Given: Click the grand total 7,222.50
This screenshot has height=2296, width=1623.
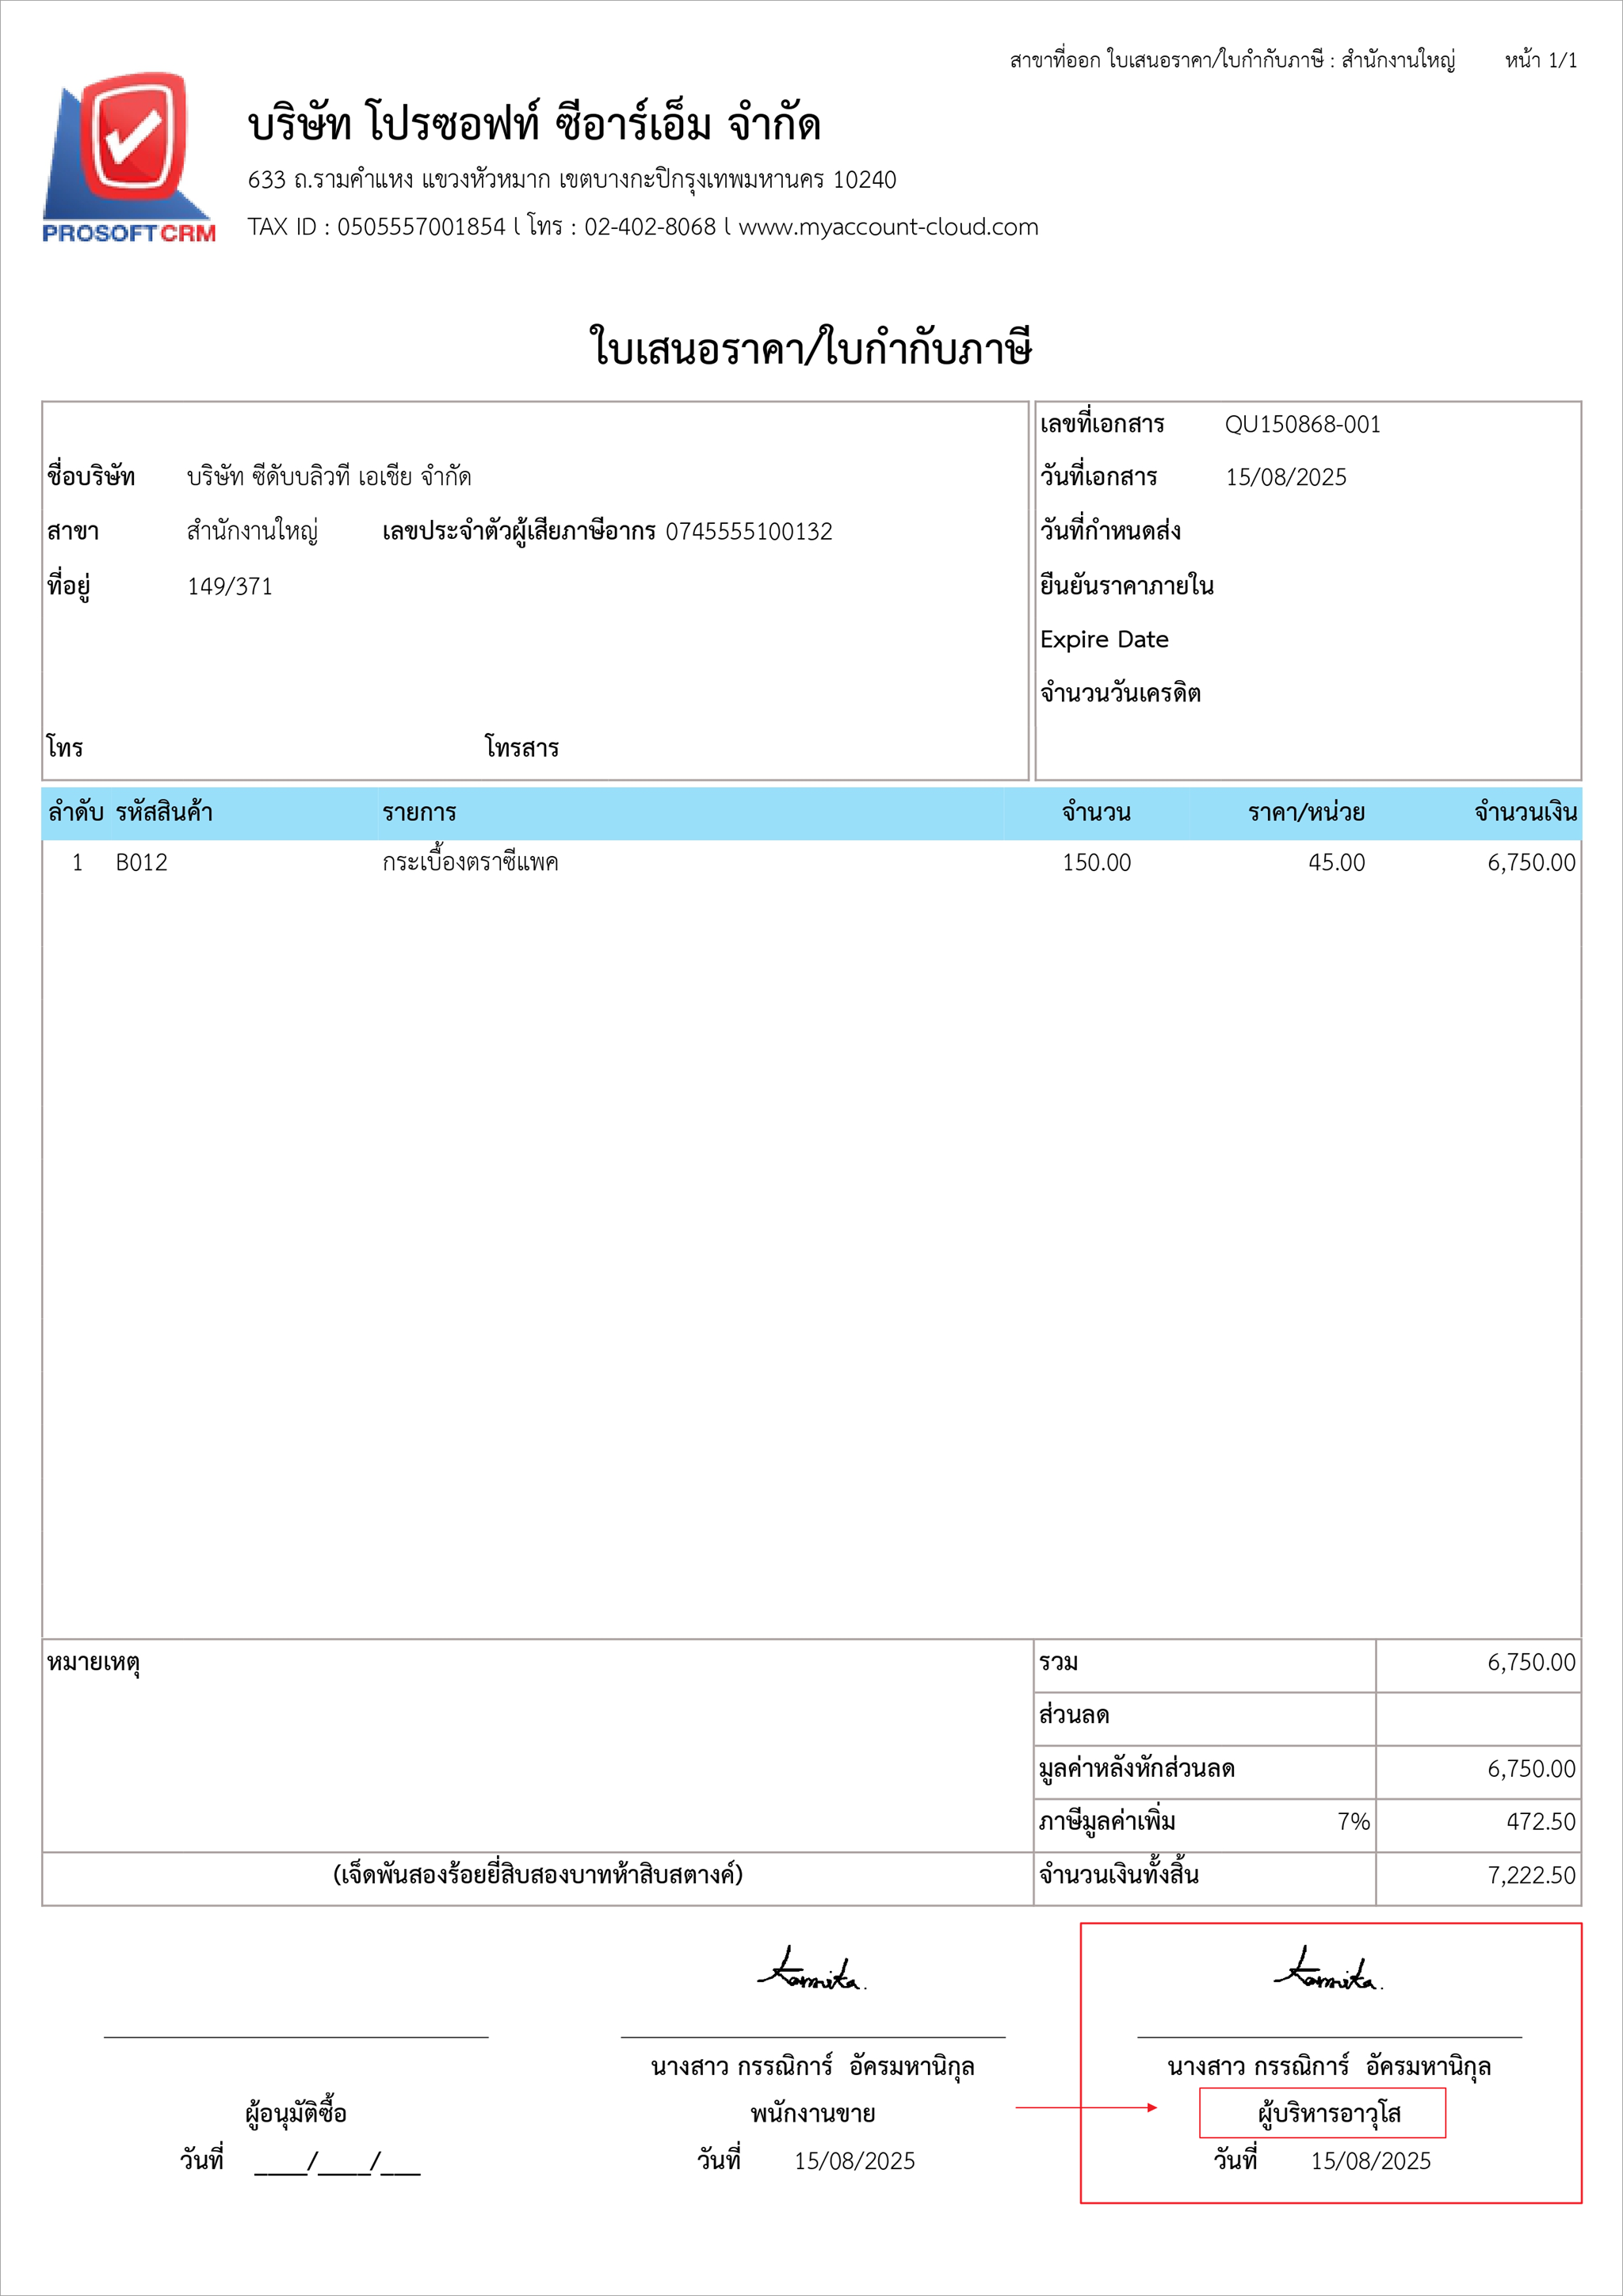Looking at the screenshot, I should pyautogui.click(x=1530, y=1875).
